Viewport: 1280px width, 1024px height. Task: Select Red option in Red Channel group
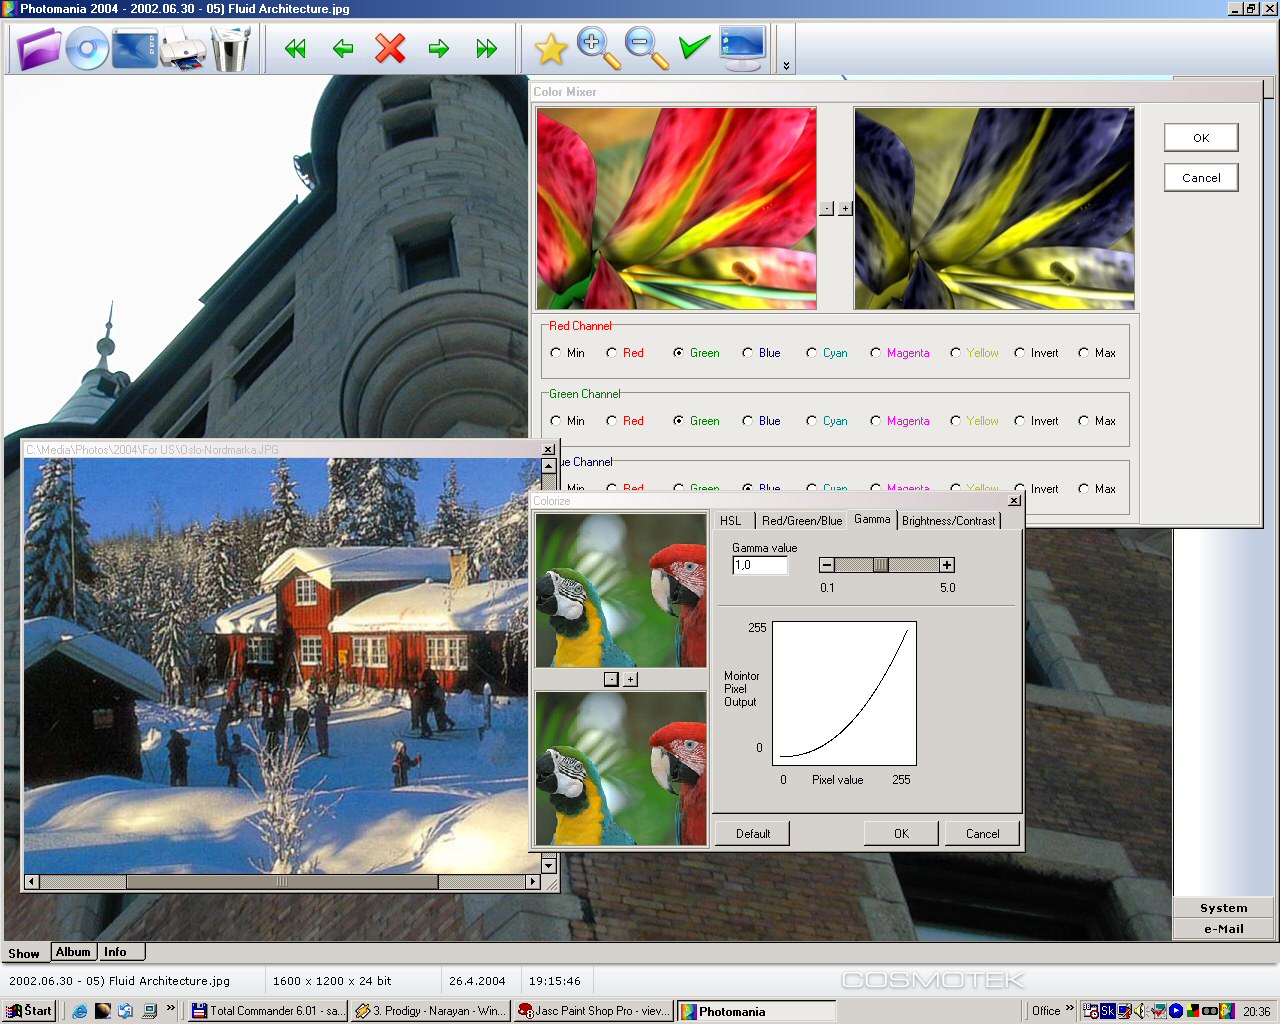[x=625, y=353]
